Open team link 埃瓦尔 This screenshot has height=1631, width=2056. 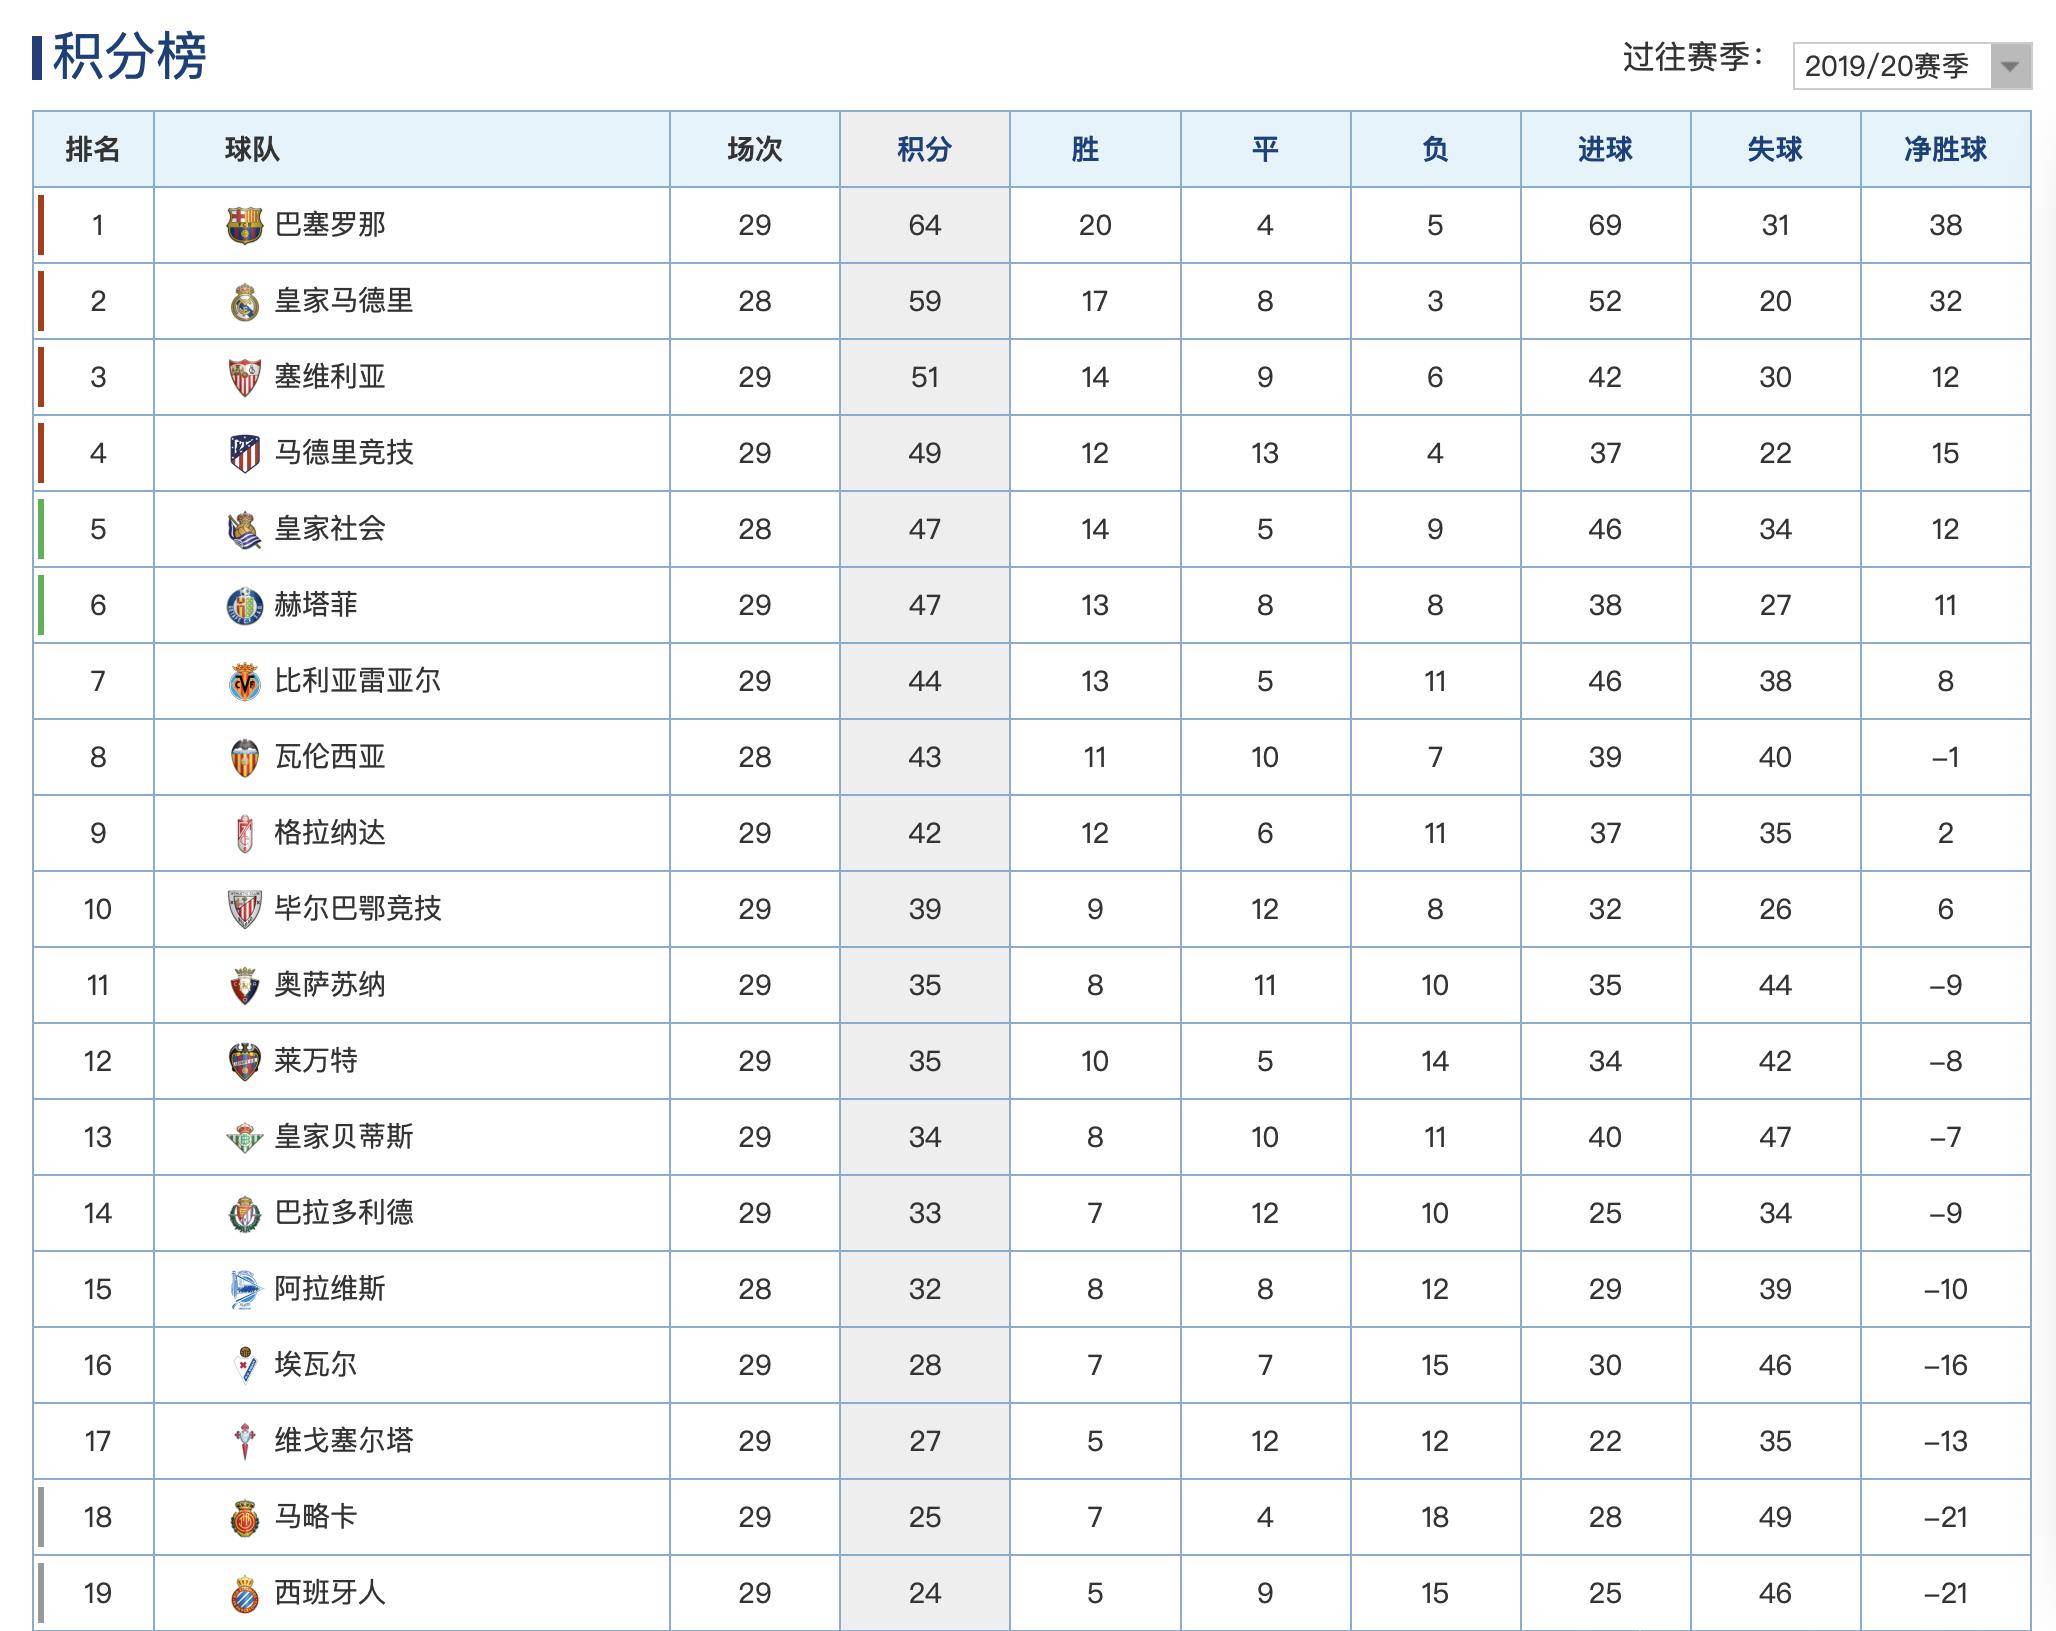tap(316, 1365)
